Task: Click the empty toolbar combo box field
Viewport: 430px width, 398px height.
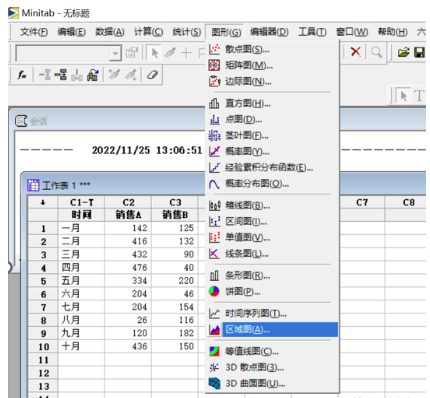Action: [63, 53]
